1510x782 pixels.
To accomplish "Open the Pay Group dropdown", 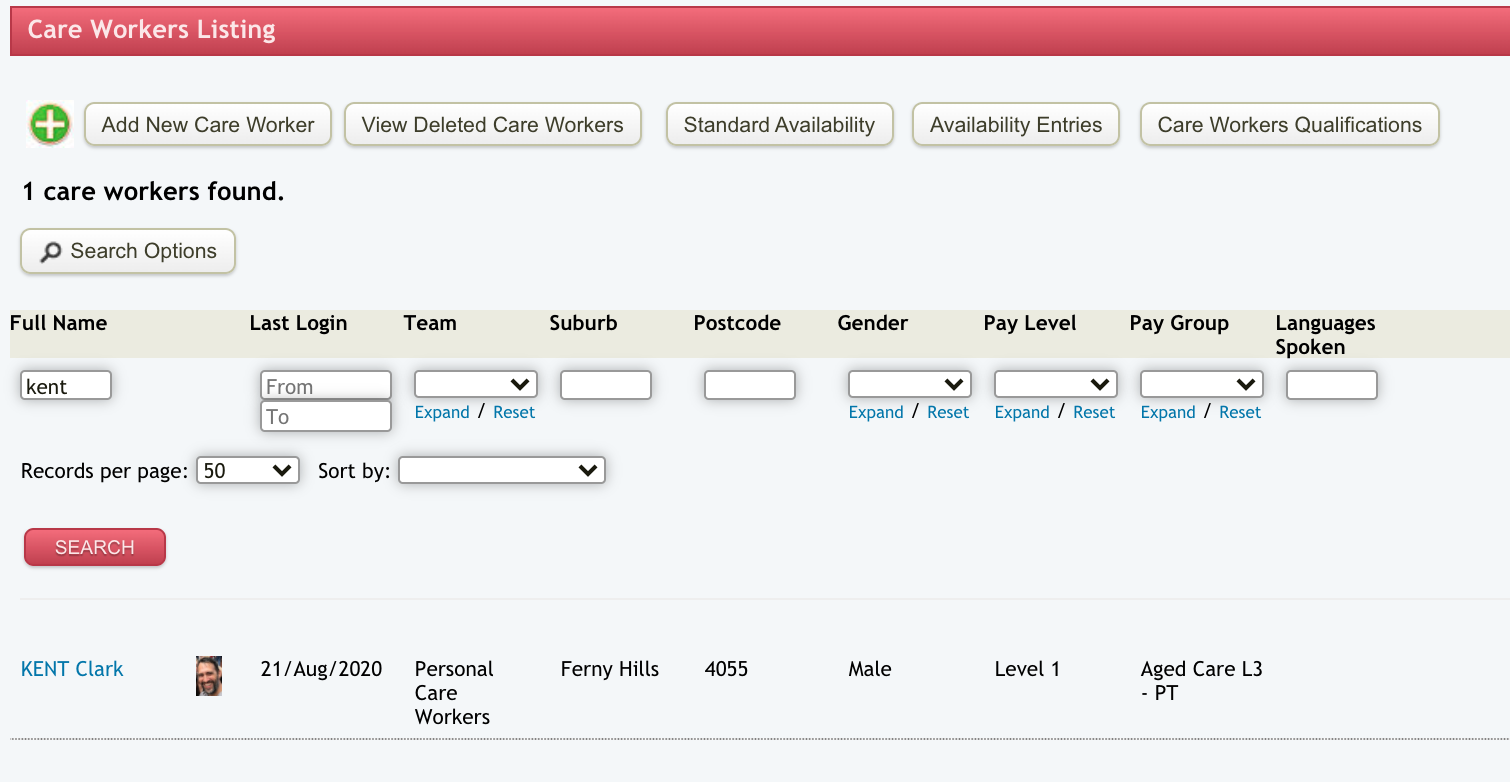I will (1201, 384).
